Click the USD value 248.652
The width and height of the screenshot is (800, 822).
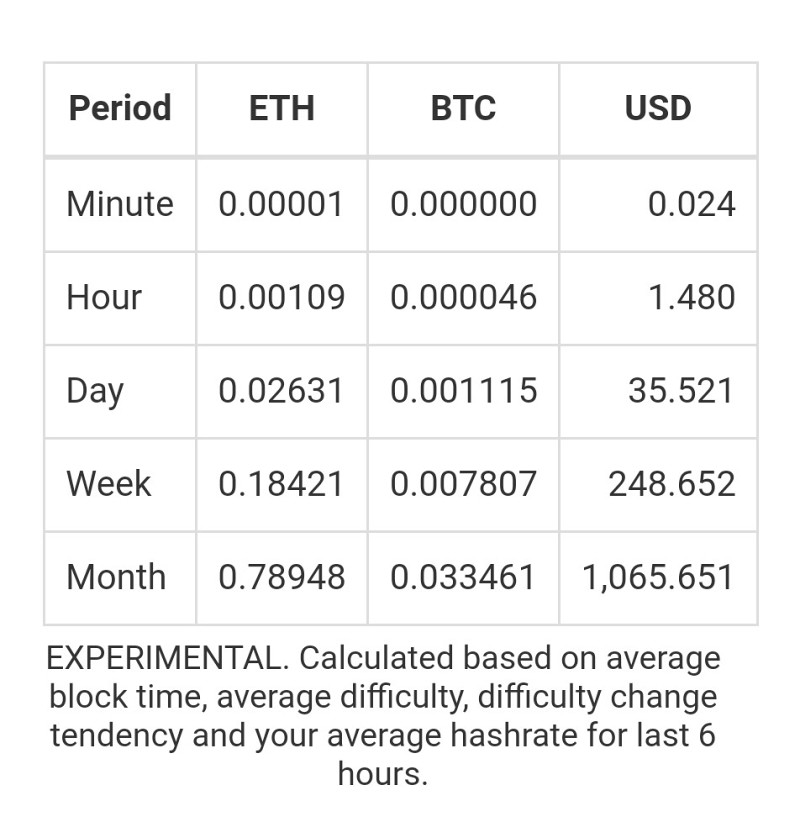[672, 483]
